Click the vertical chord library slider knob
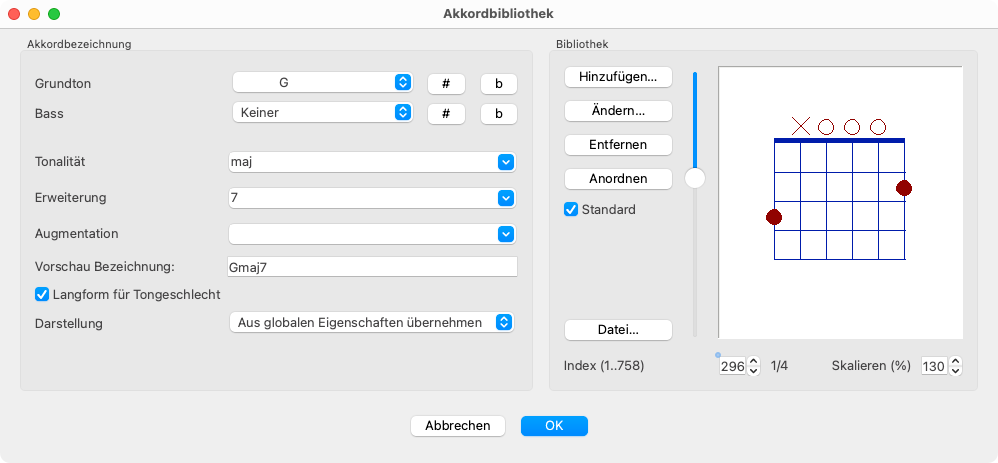The height and width of the screenshot is (463, 998). point(695,179)
